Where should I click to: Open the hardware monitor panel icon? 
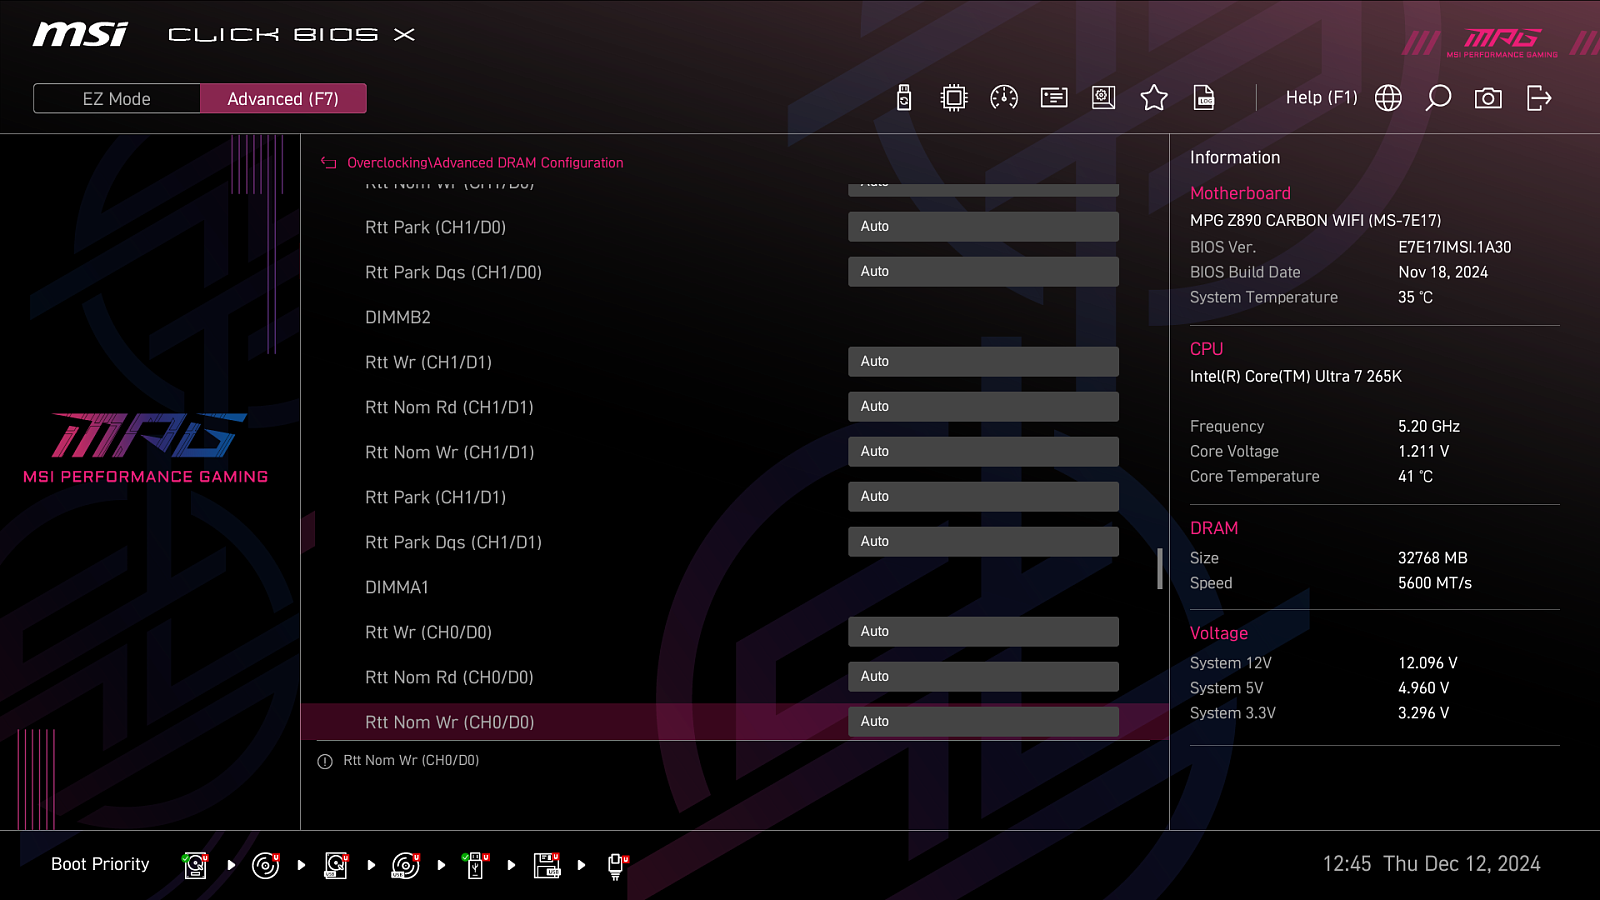click(1054, 98)
